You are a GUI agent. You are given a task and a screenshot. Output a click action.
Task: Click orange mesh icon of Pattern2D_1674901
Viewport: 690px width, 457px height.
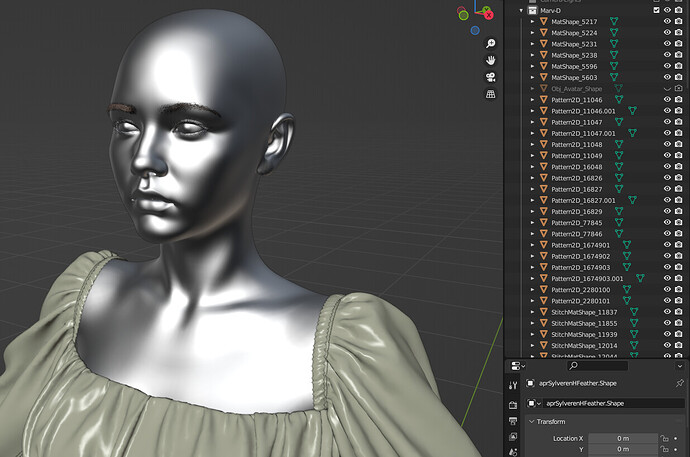(544, 245)
